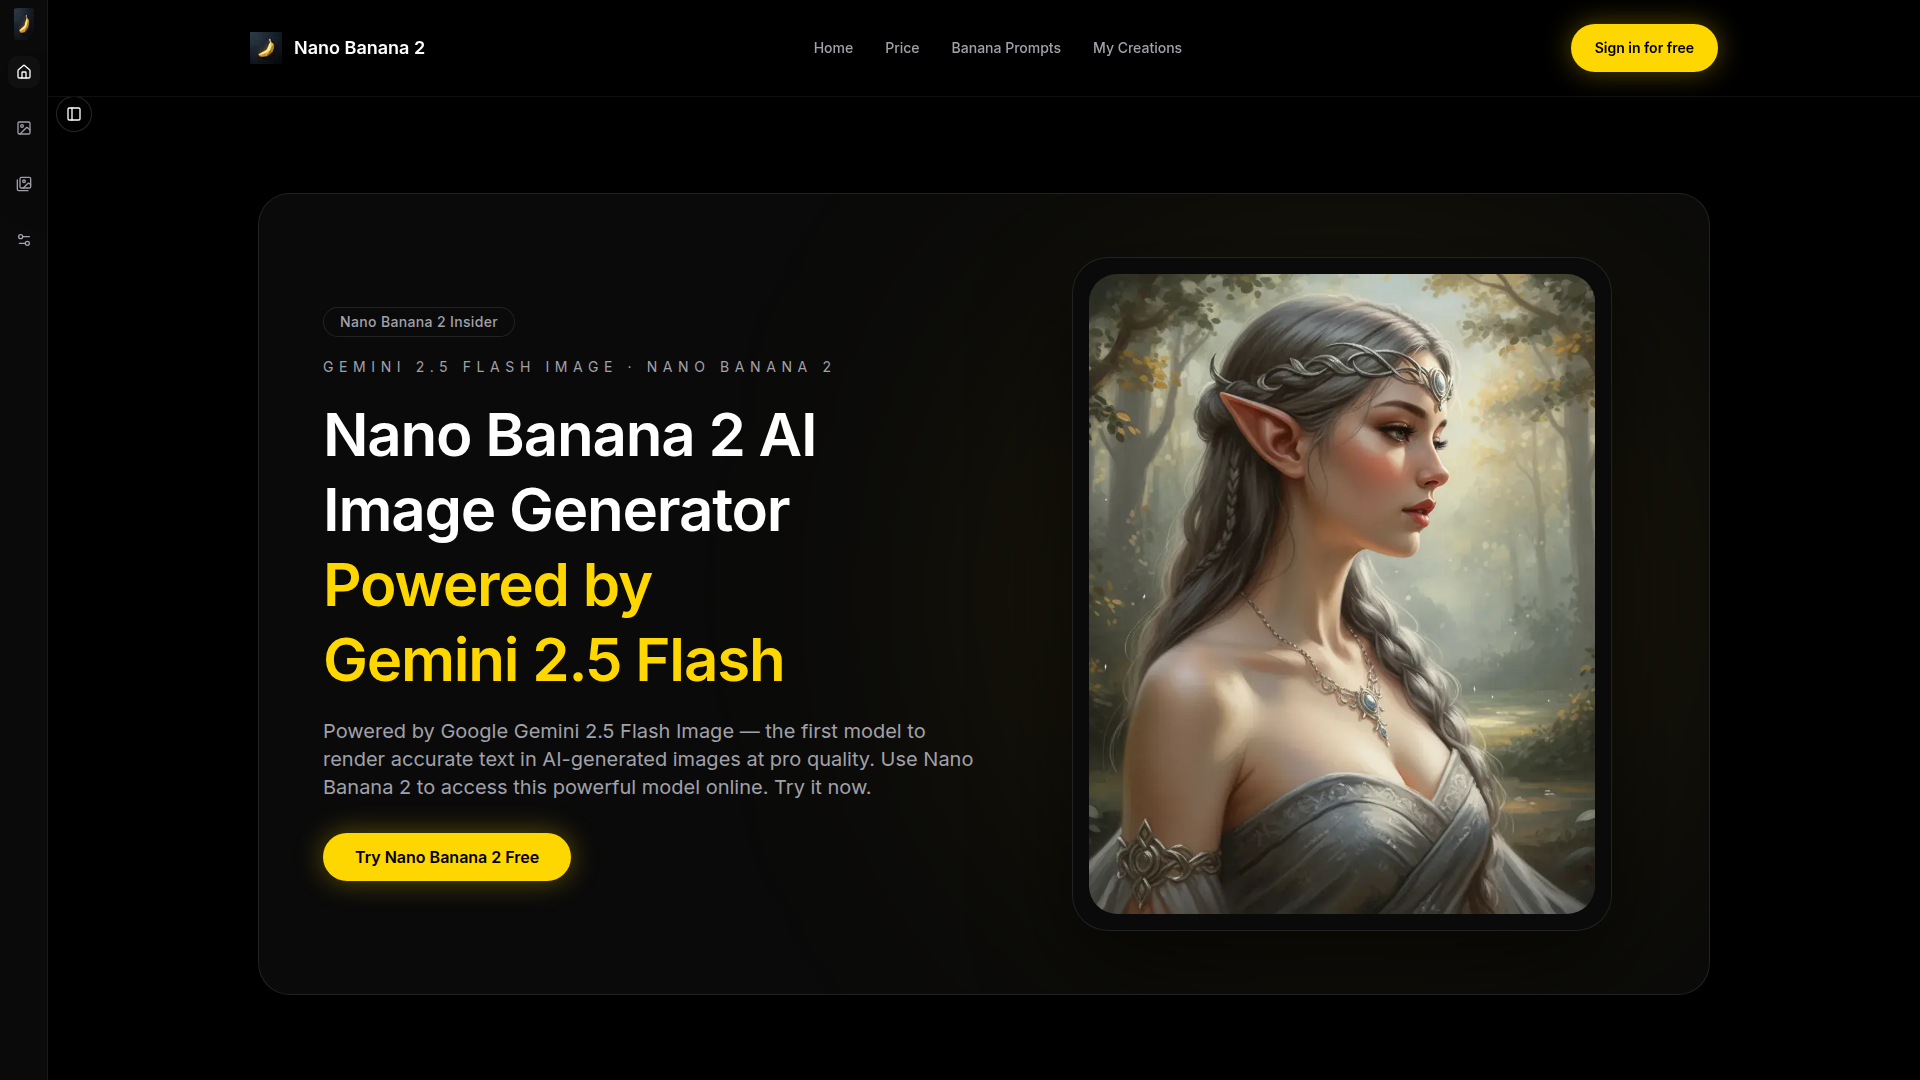View My Creations page
The height and width of the screenshot is (1080, 1920).
1137,48
